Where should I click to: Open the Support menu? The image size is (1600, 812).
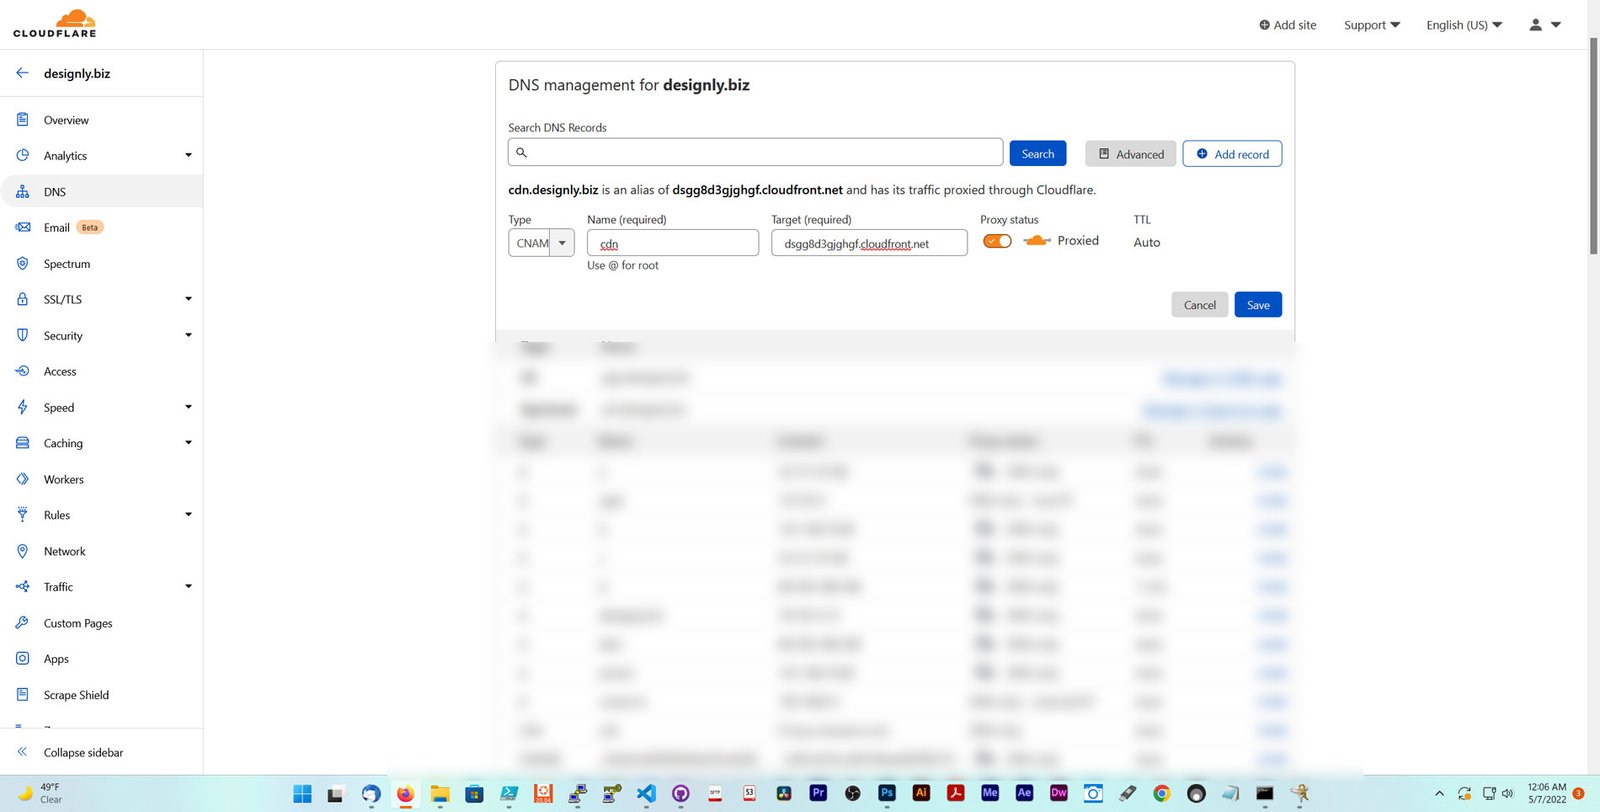1371,25
